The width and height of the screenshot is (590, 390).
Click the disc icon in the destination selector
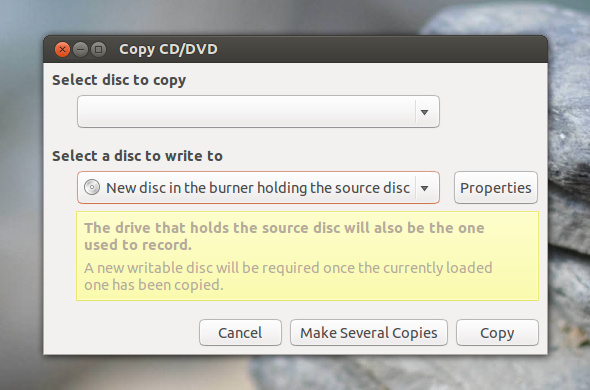92,187
